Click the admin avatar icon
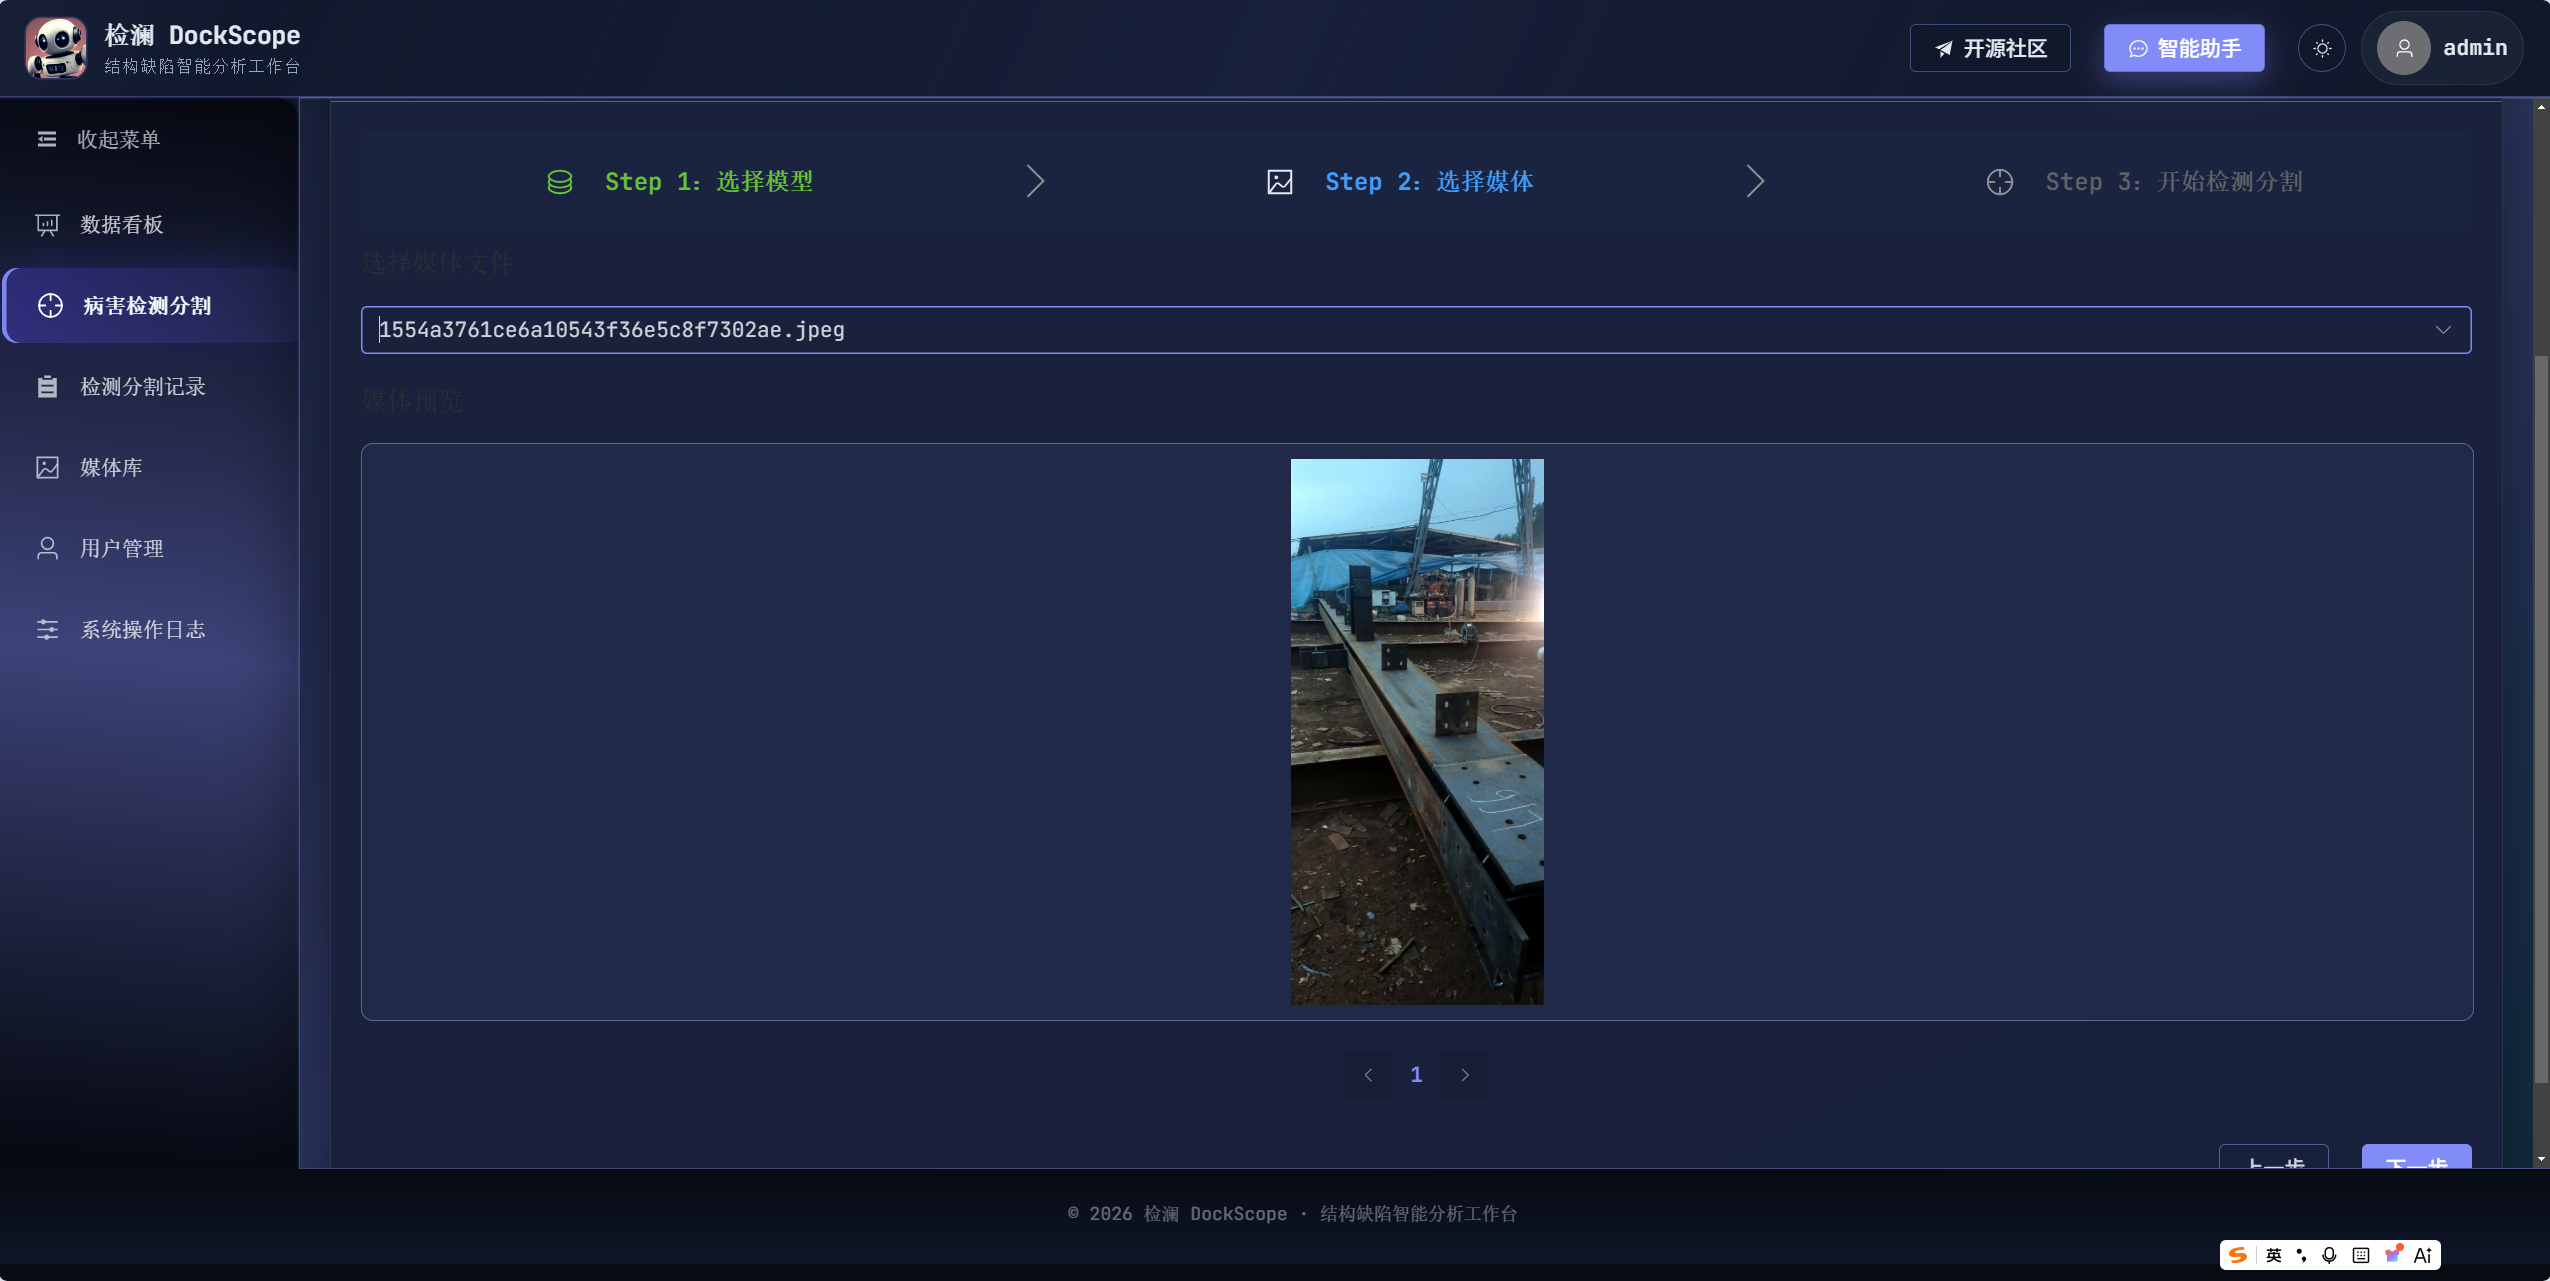Viewport: 2550px width, 1281px height. click(2404, 48)
